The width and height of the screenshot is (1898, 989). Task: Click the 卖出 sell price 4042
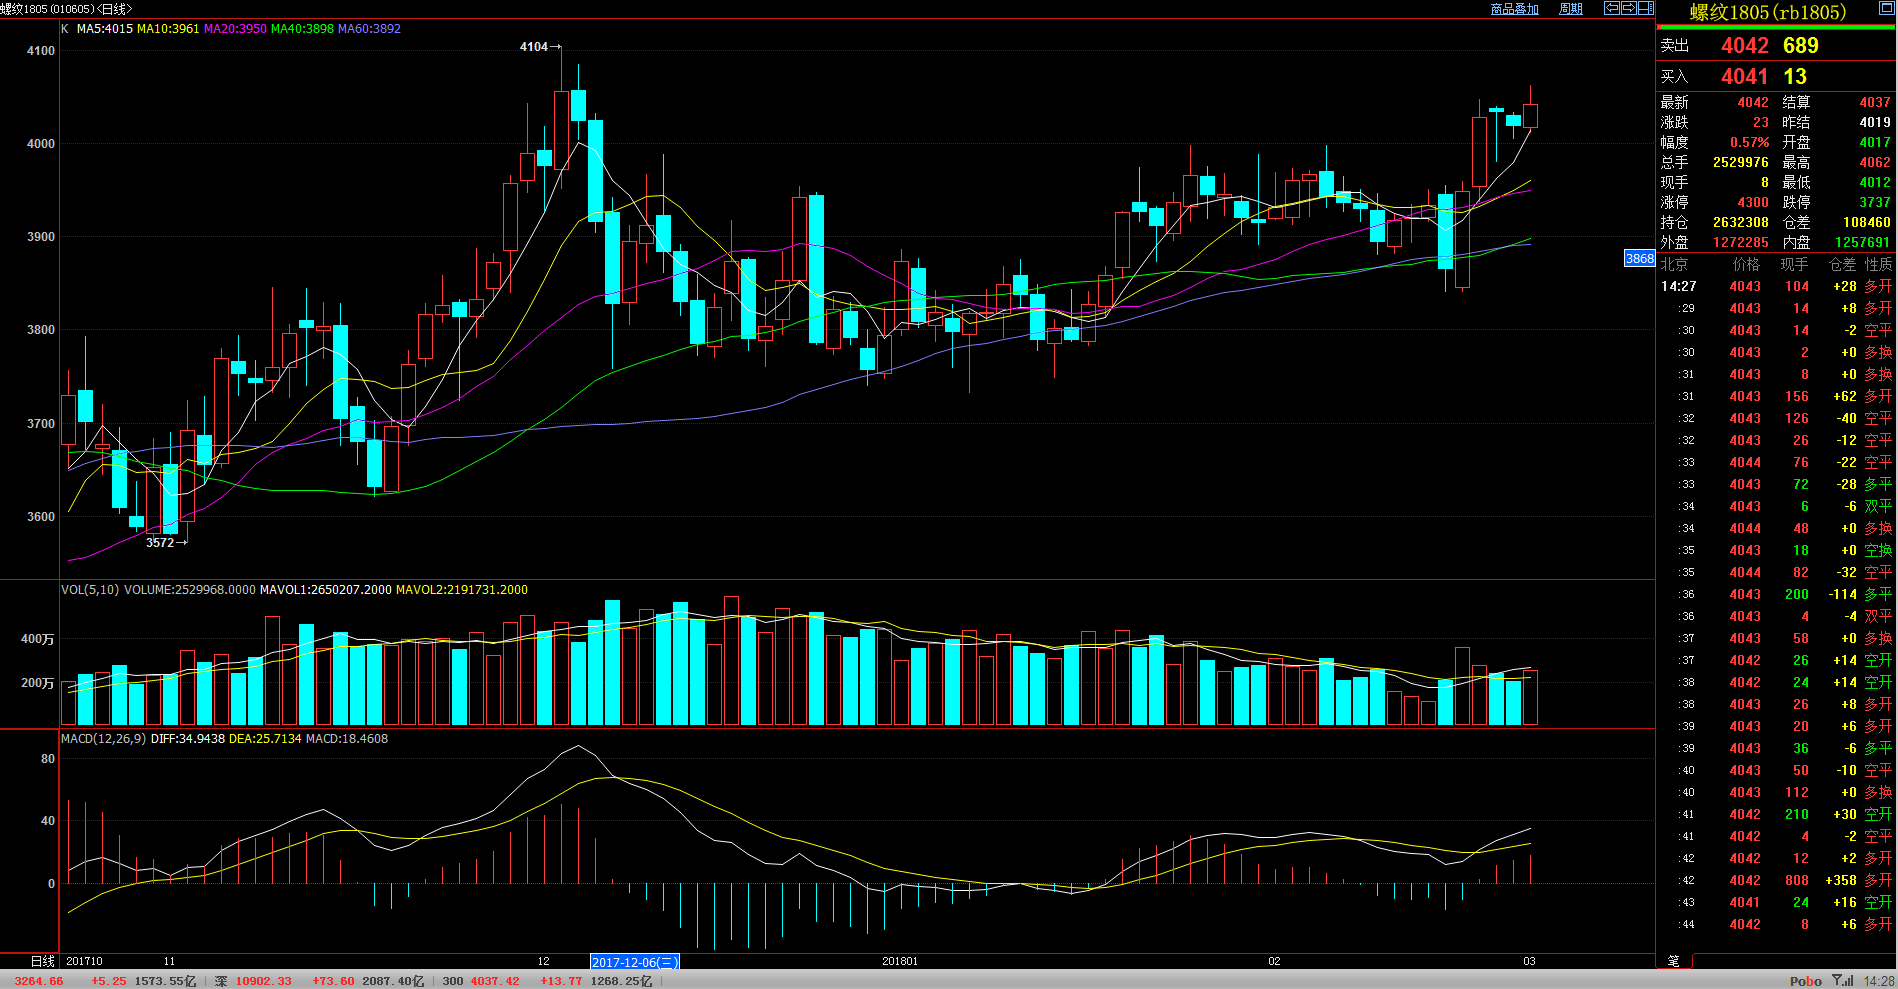[x=1744, y=46]
